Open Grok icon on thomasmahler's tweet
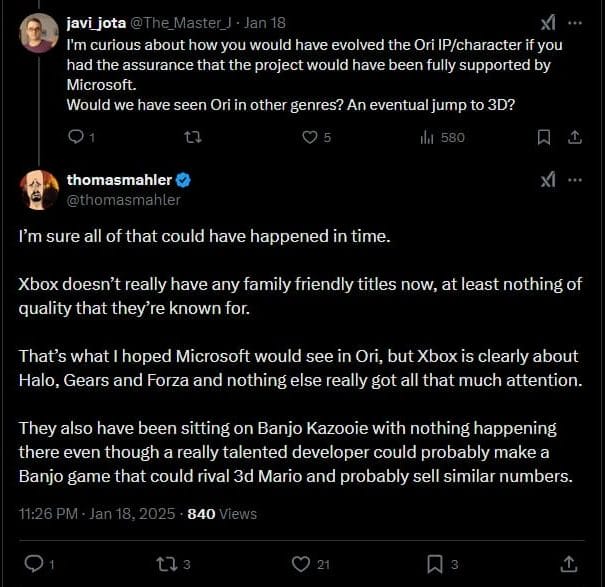 click(548, 180)
